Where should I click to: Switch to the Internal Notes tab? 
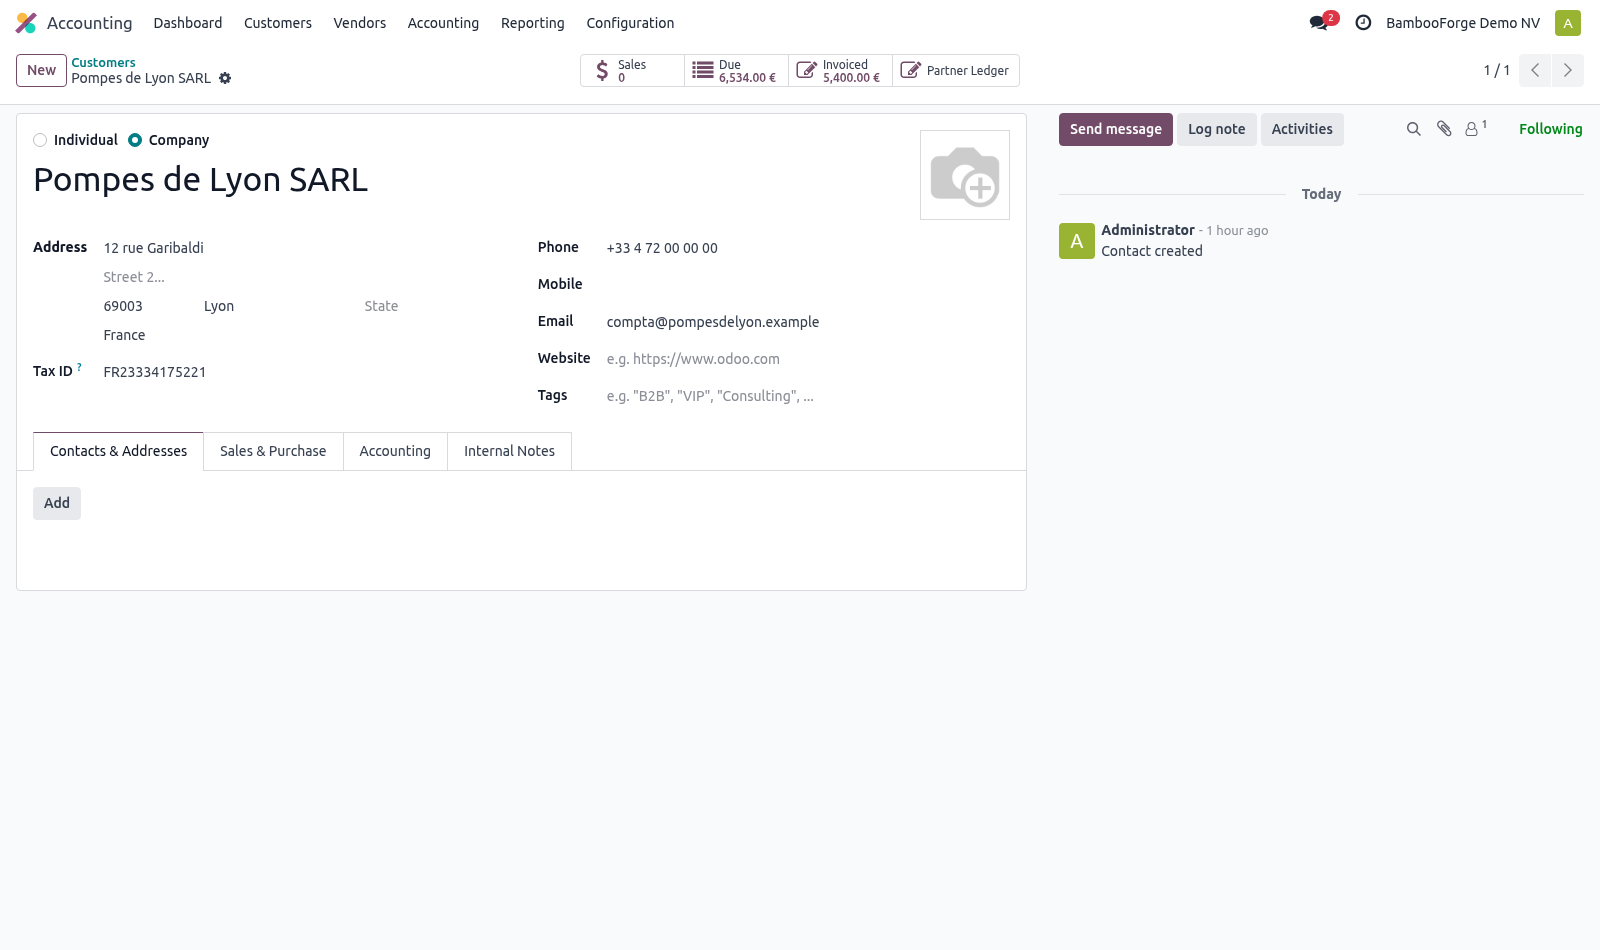[x=509, y=451]
